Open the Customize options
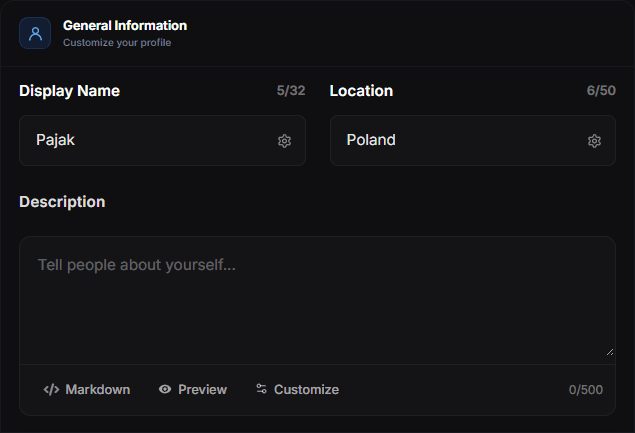This screenshot has height=433, width=635. pos(298,390)
